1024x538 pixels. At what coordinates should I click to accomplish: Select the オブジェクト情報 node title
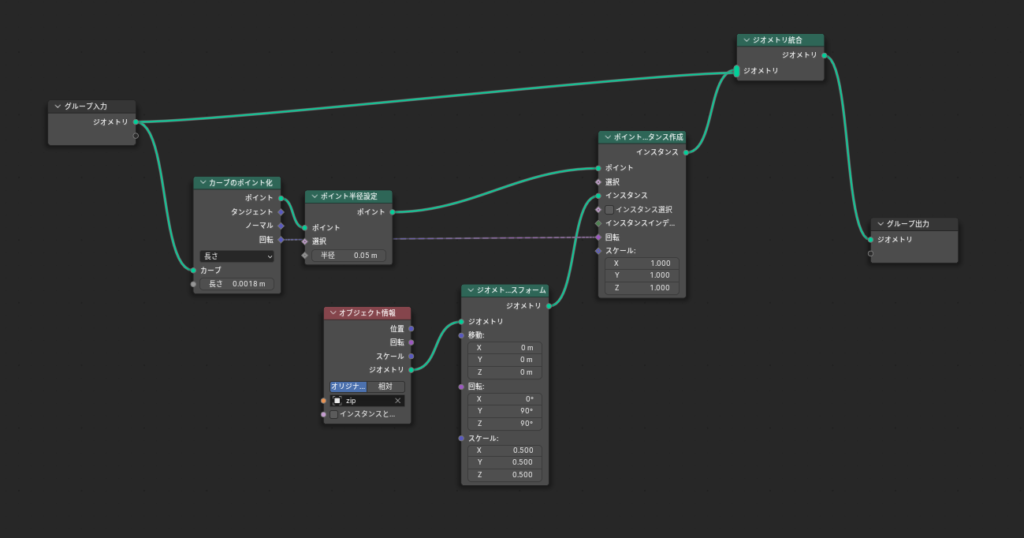(367, 313)
